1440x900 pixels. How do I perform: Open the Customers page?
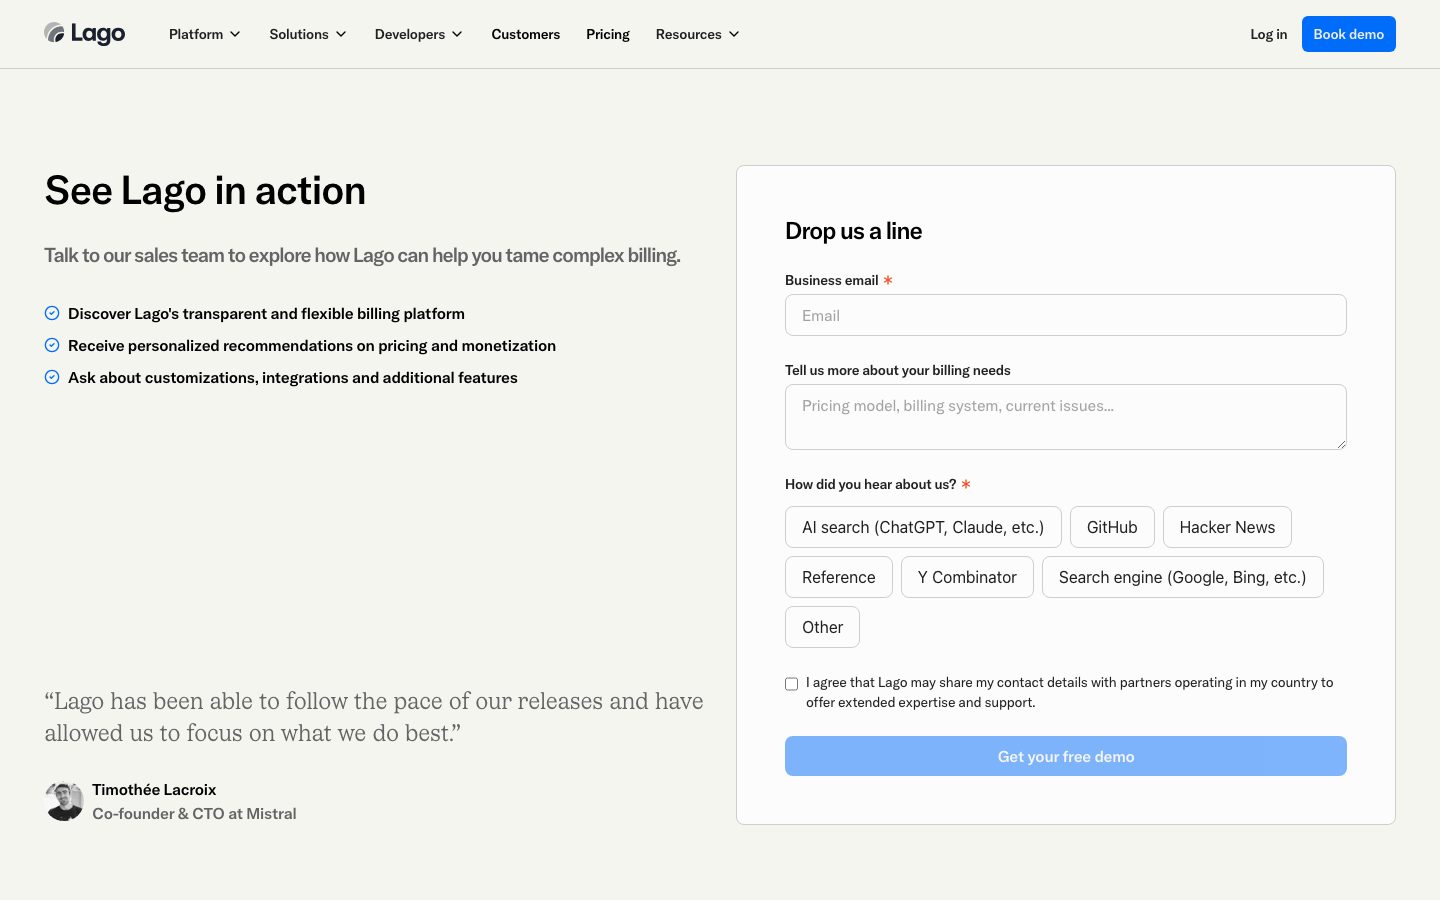click(x=526, y=34)
